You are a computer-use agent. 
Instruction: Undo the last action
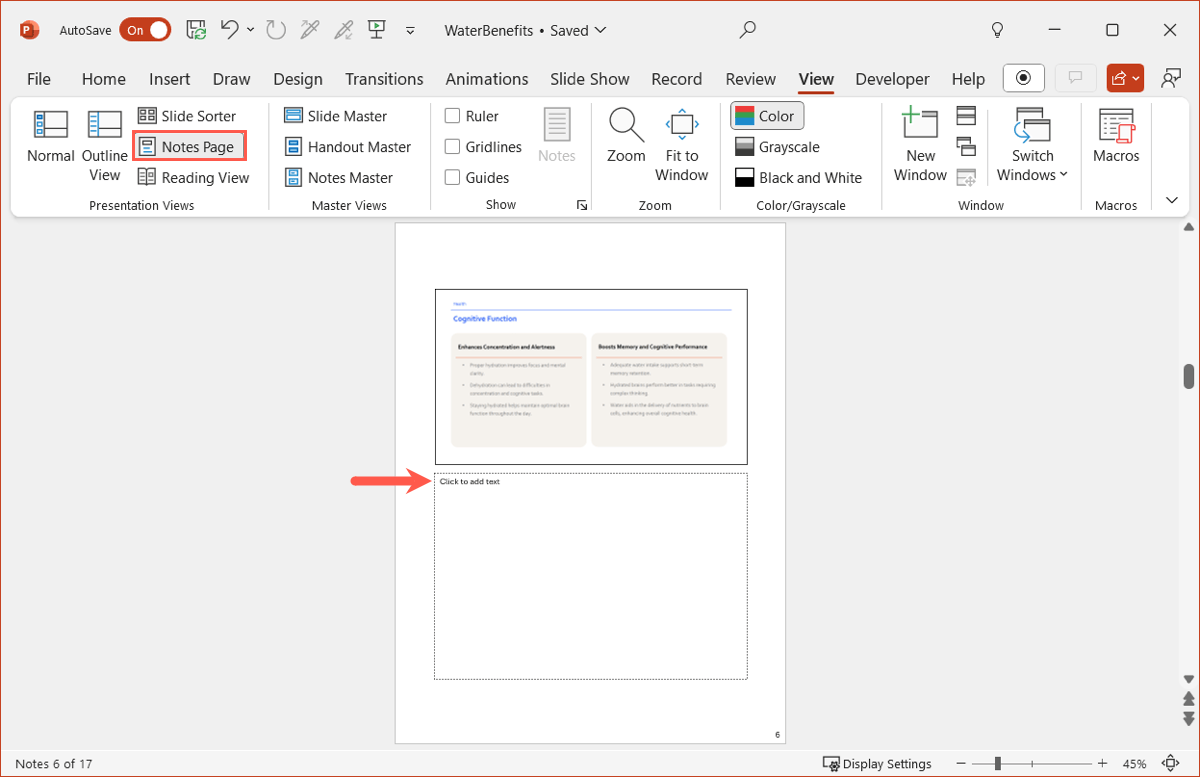click(x=230, y=30)
